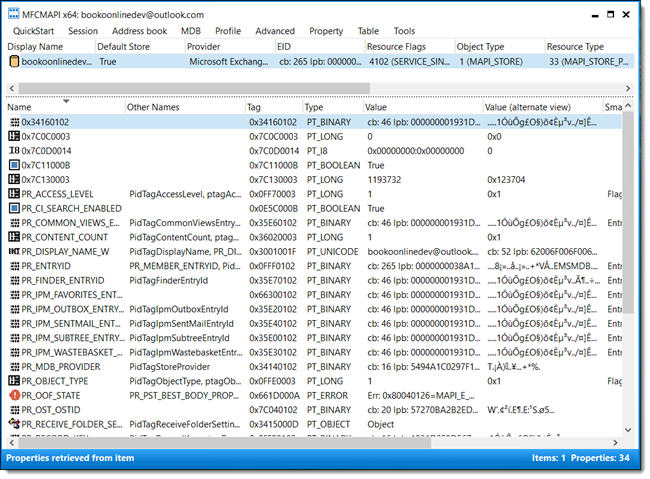Click the object icon of PR_RECEIVE_FOLDER_SE...
Viewport: 650px width, 479px height.
14,424
